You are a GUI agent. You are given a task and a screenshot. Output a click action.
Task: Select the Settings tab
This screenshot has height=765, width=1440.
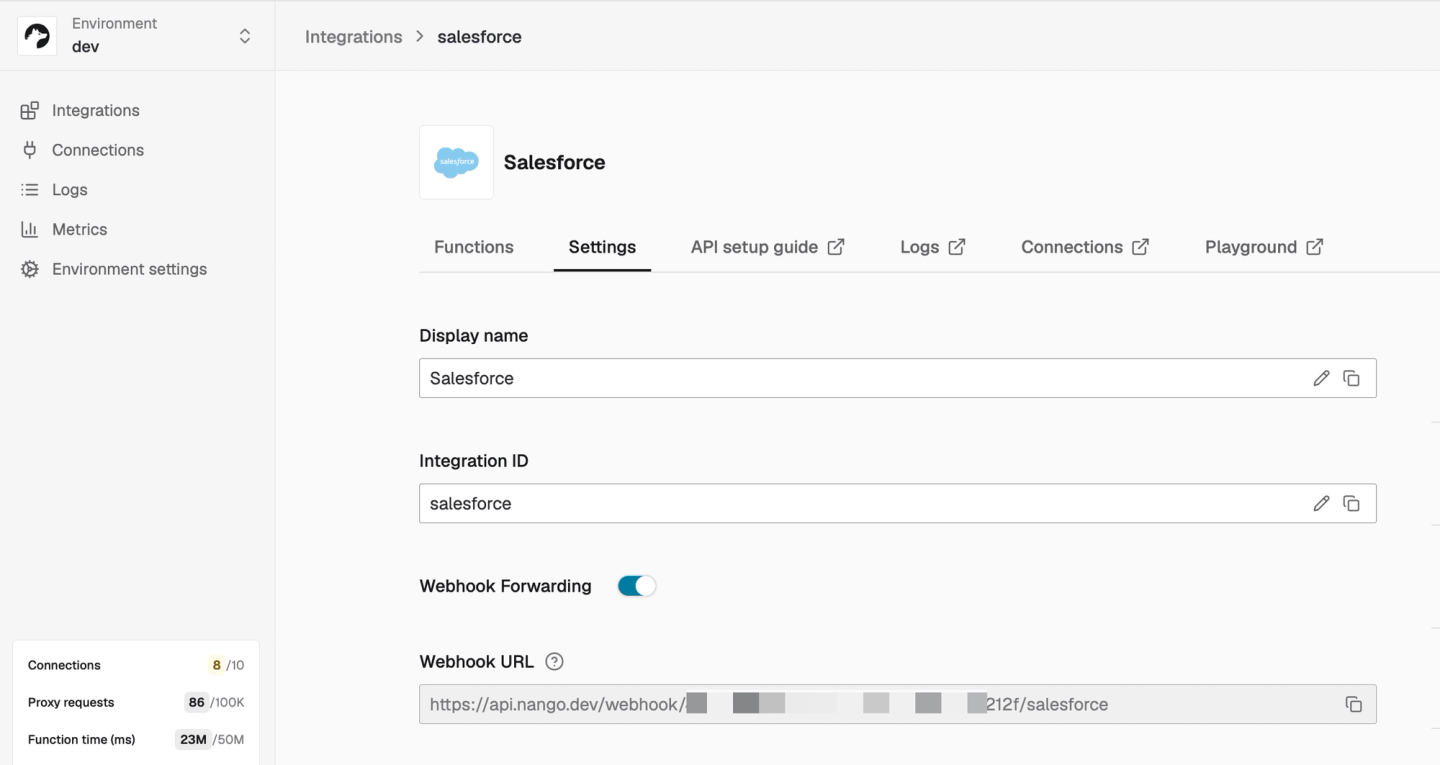(x=602, y=247)
